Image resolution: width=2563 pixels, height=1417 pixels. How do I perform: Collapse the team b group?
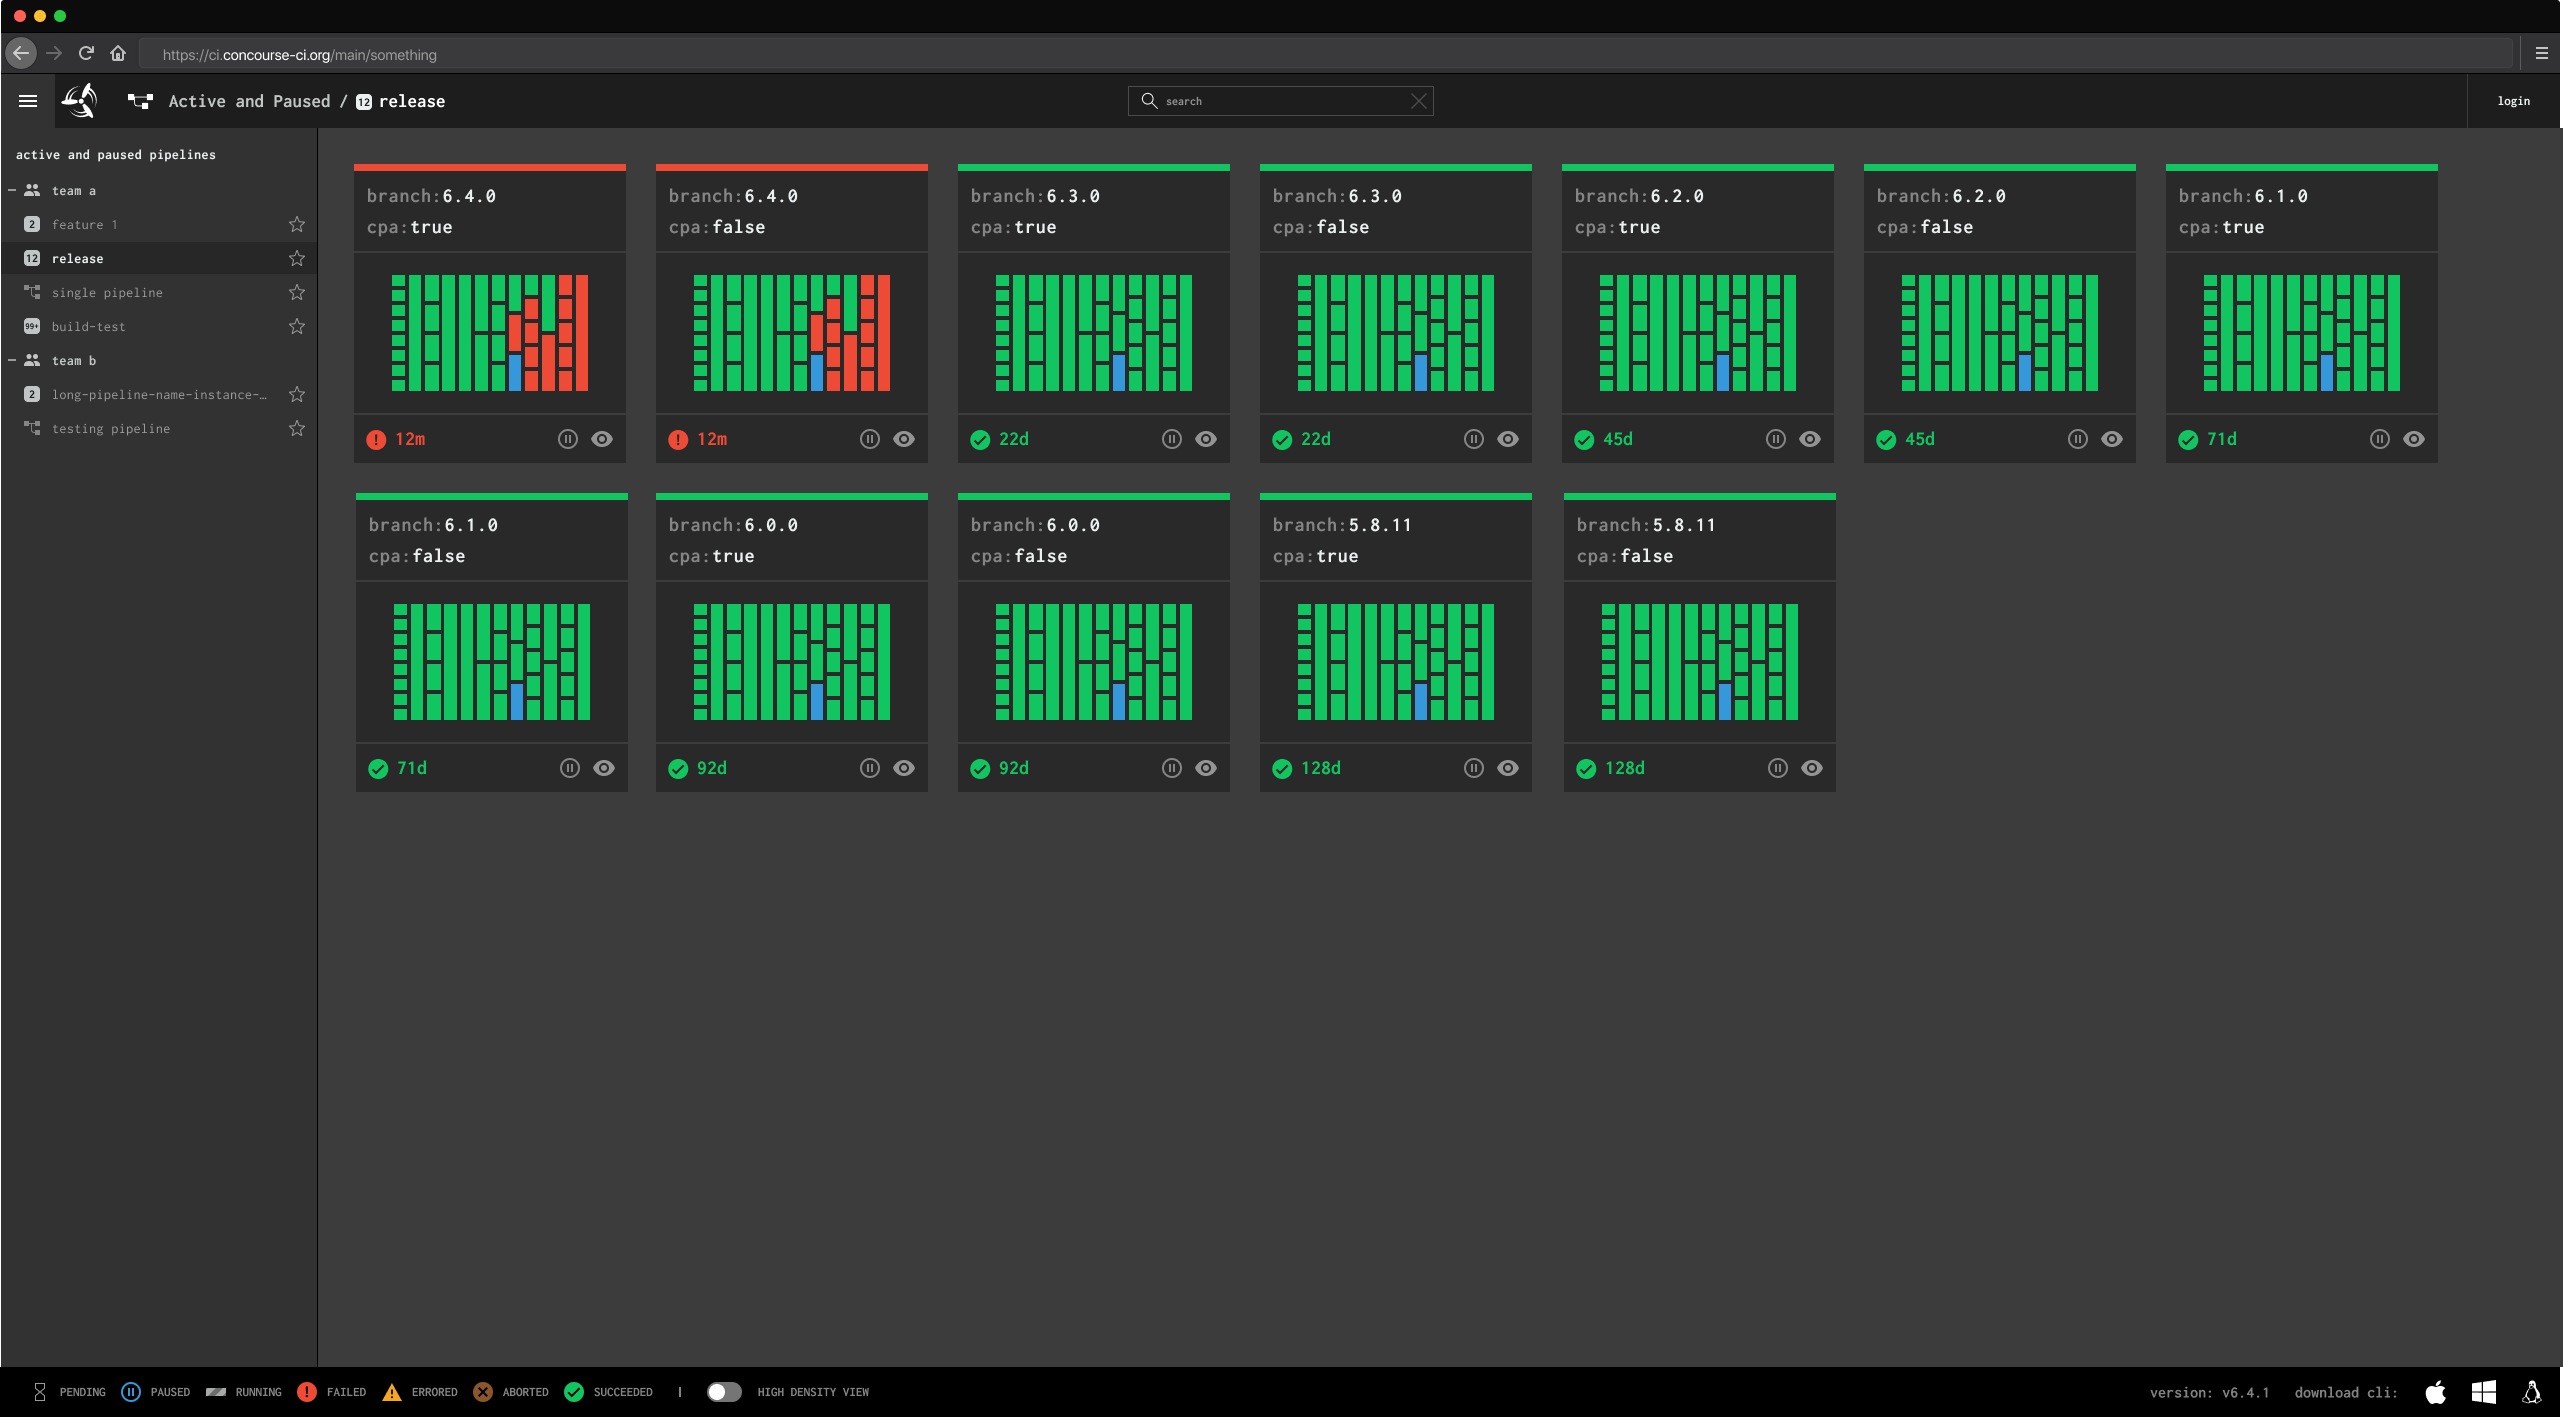(x=11, y=360)
